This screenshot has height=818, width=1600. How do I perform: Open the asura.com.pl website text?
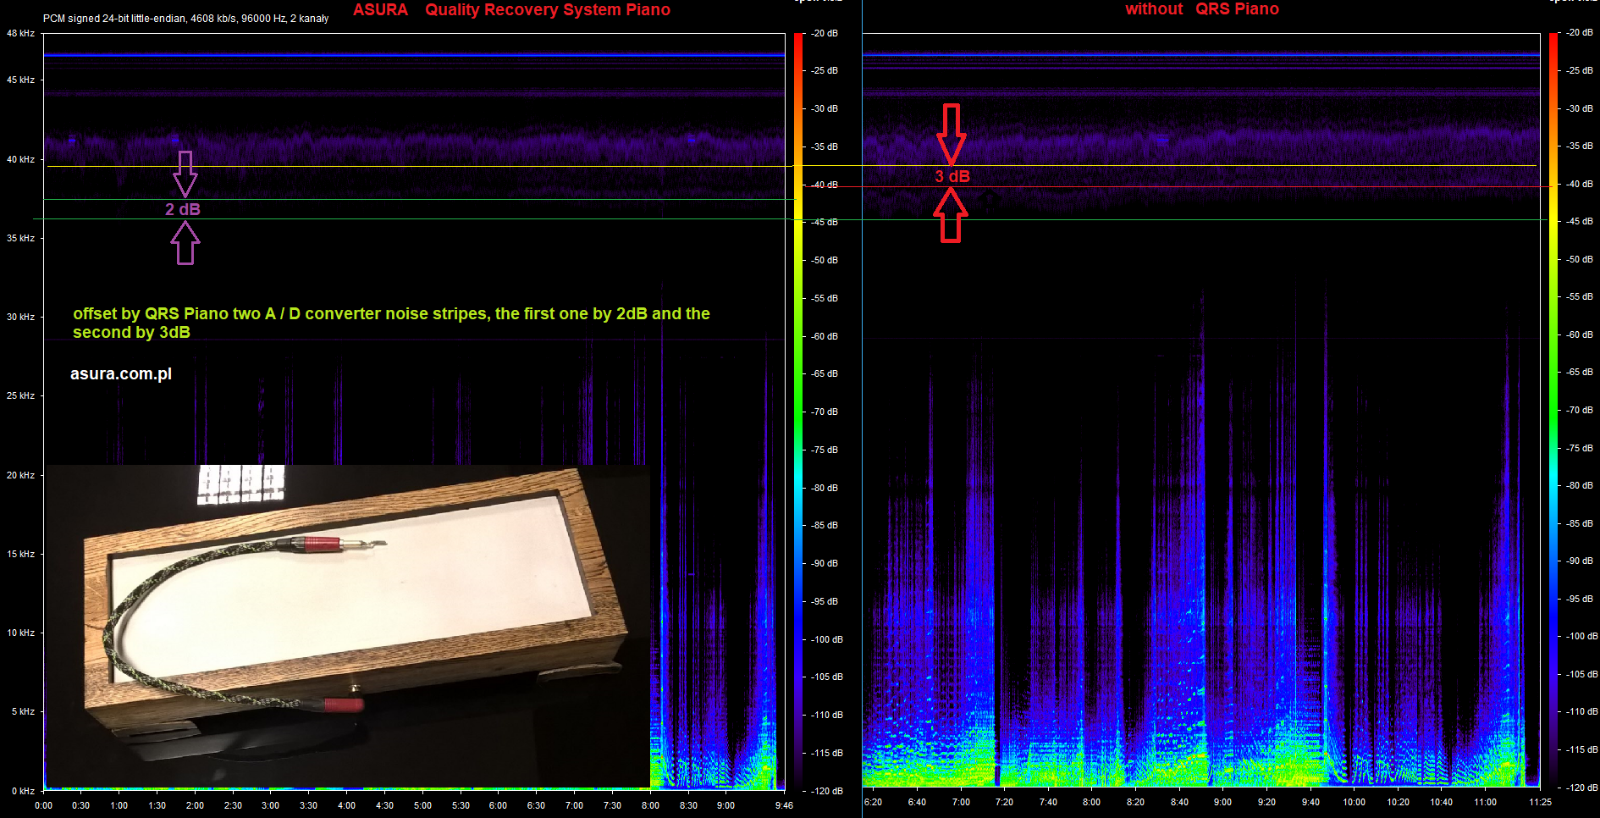[121, 374]
